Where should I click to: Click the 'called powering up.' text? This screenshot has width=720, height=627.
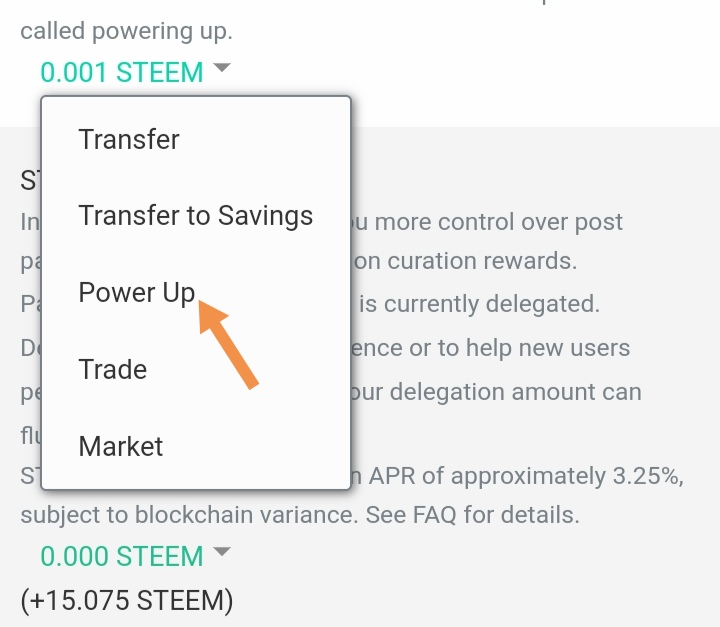click(x=126, y=31)
